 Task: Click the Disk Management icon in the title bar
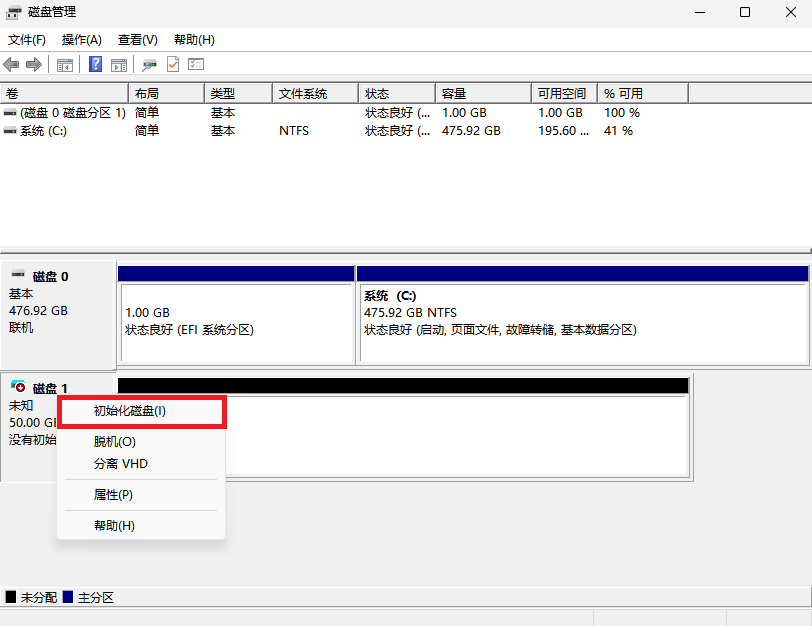[13, 12]
